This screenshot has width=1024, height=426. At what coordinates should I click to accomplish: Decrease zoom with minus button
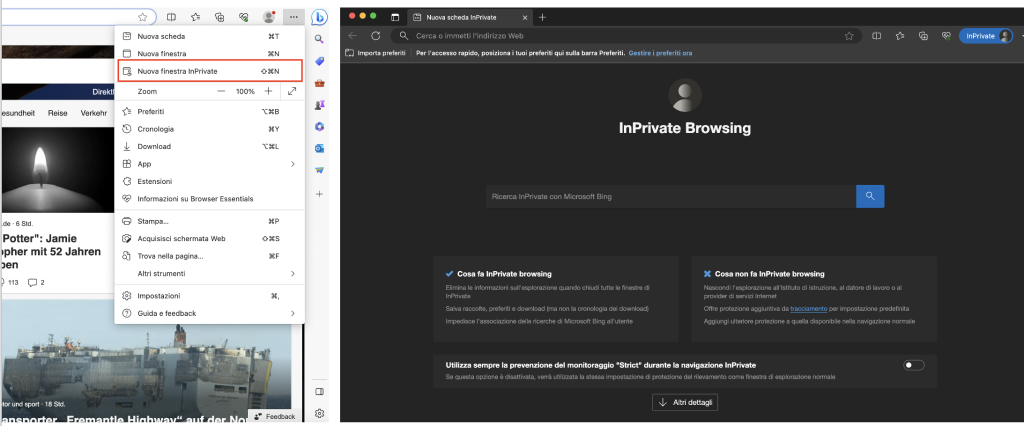(222, 91)
